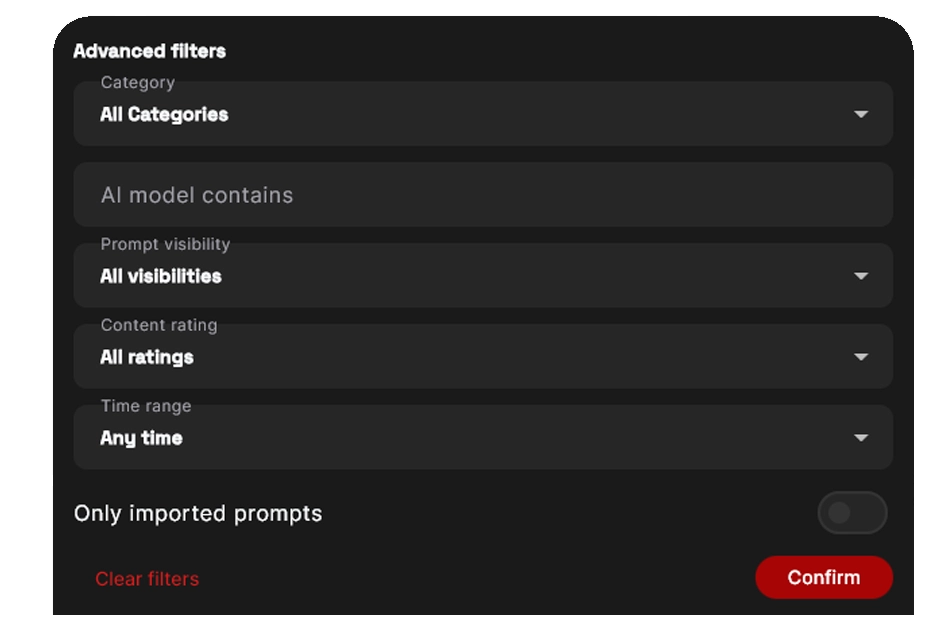Click the Time range field label
939x639 pixels.
[146, 406]
